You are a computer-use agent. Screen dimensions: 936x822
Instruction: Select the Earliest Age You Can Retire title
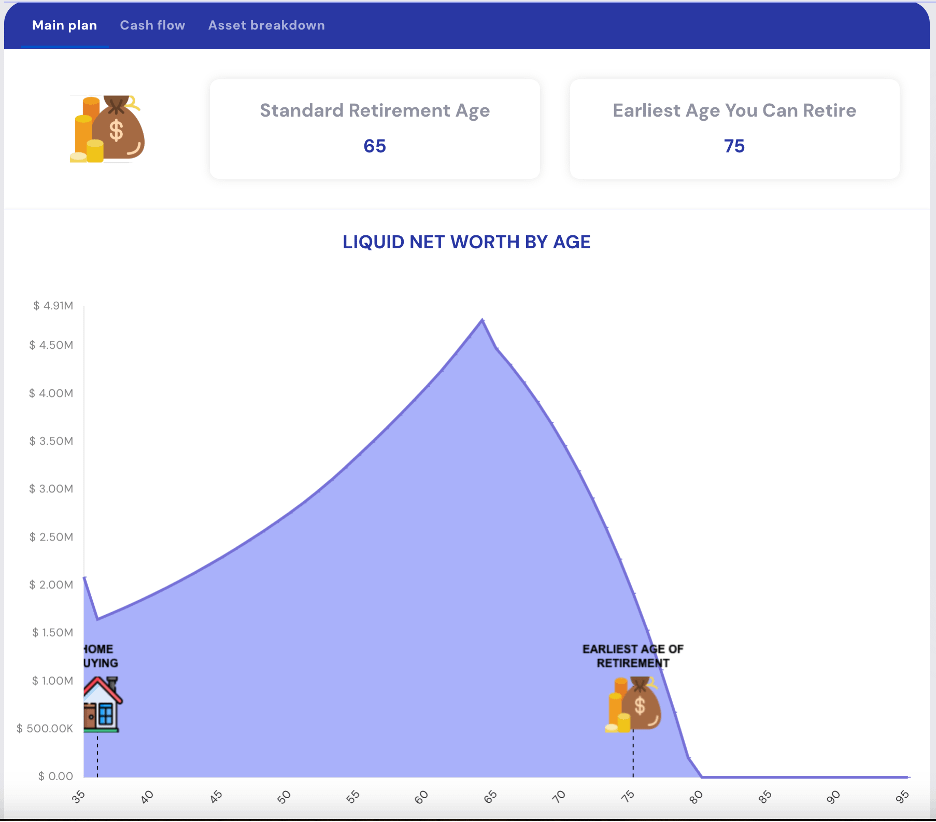pos(734,110)
